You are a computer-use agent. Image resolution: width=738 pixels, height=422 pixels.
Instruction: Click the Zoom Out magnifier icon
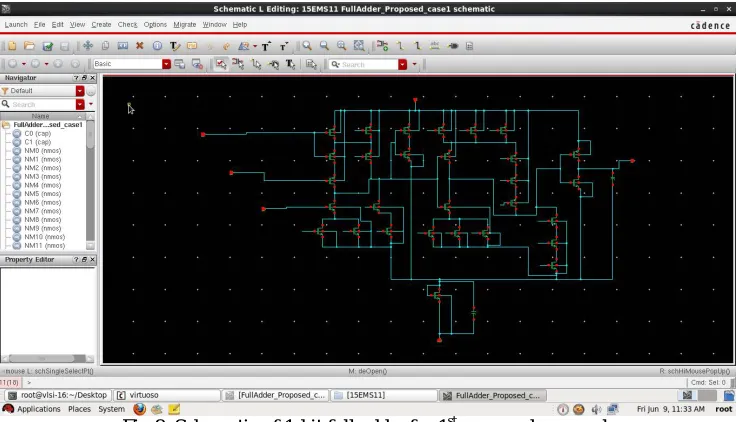[324, 46]
